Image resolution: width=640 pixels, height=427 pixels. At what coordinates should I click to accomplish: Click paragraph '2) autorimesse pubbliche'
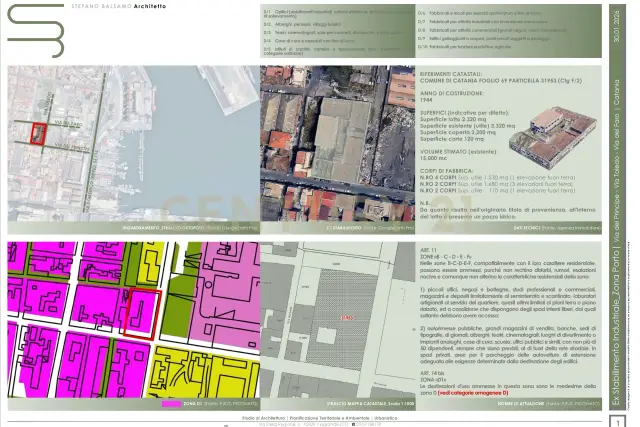pos(508,345)
